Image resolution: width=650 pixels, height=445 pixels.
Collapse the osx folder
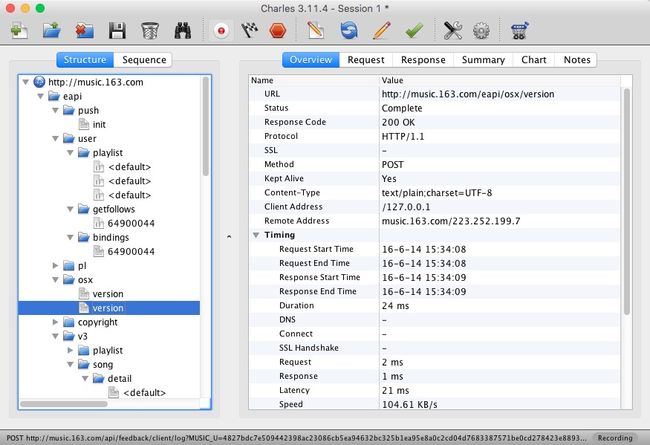55,280
